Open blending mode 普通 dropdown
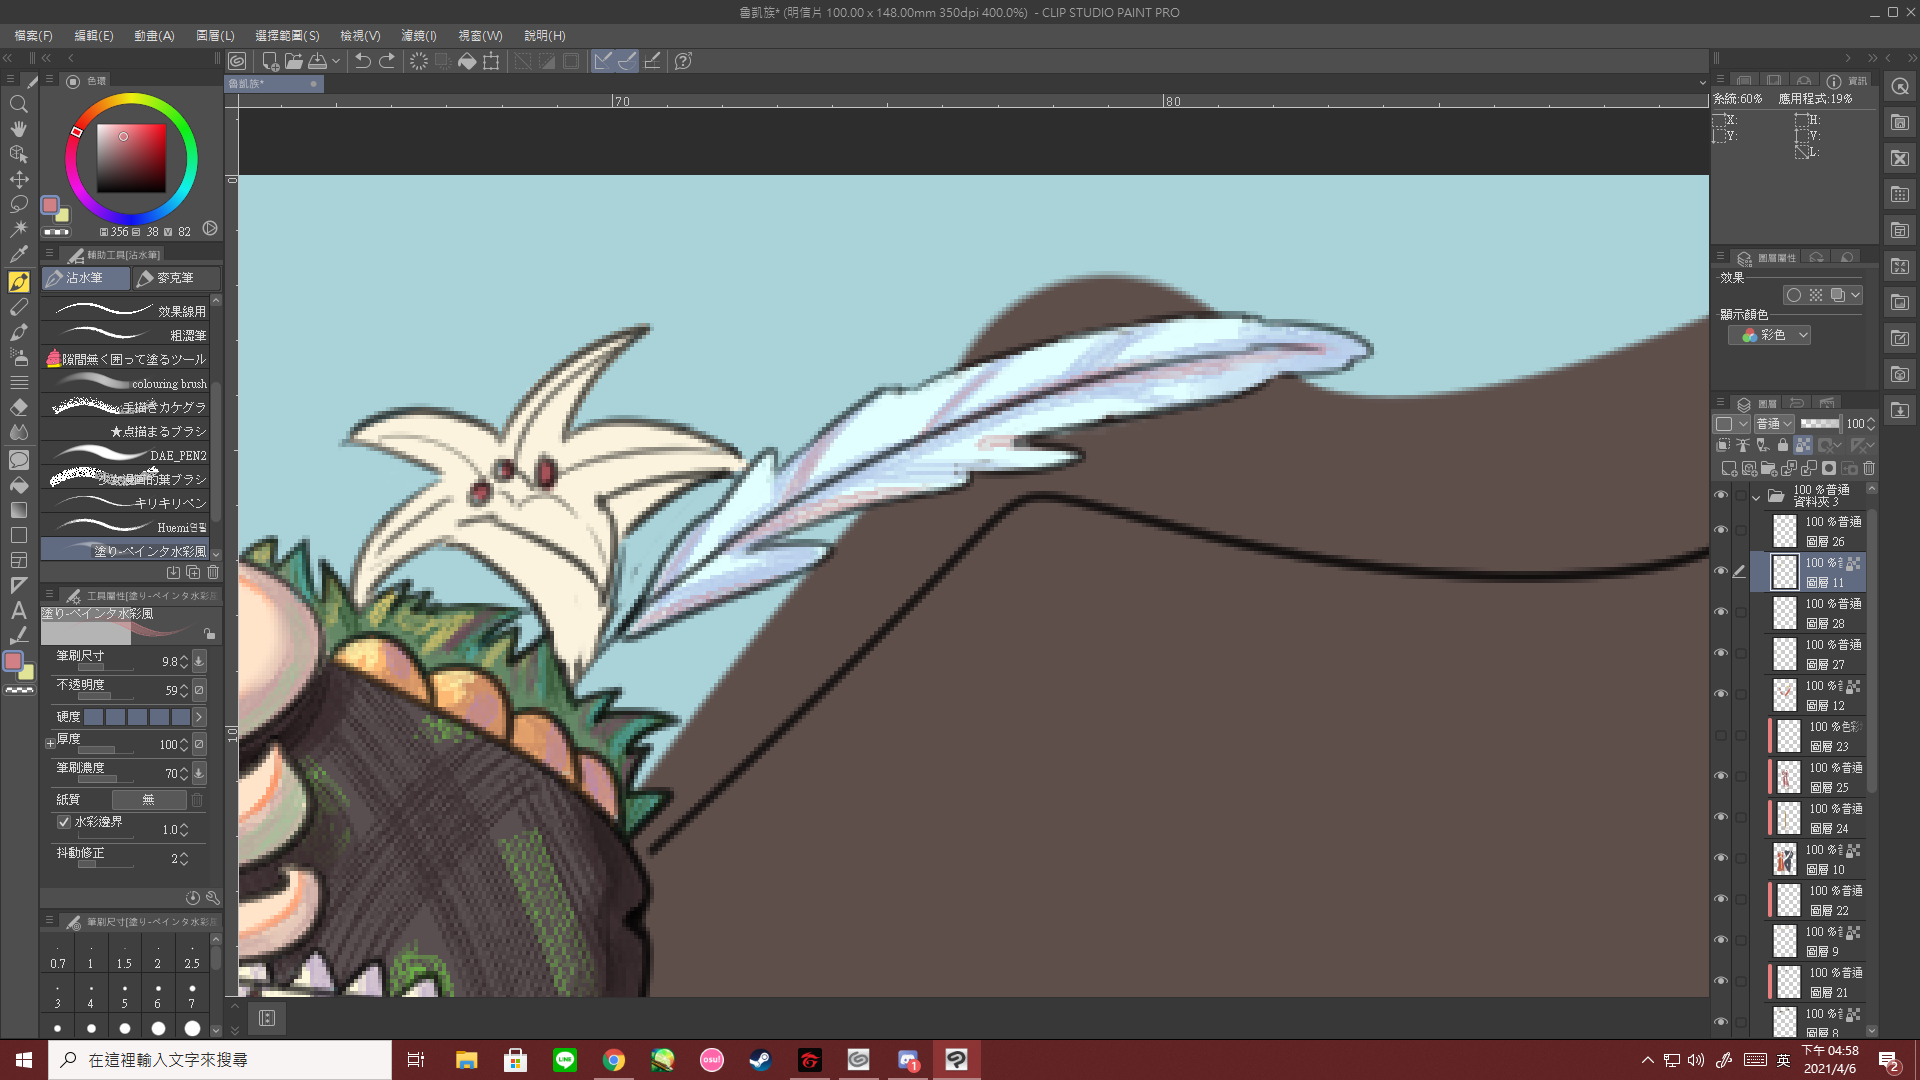 (x=1774, y=424)
